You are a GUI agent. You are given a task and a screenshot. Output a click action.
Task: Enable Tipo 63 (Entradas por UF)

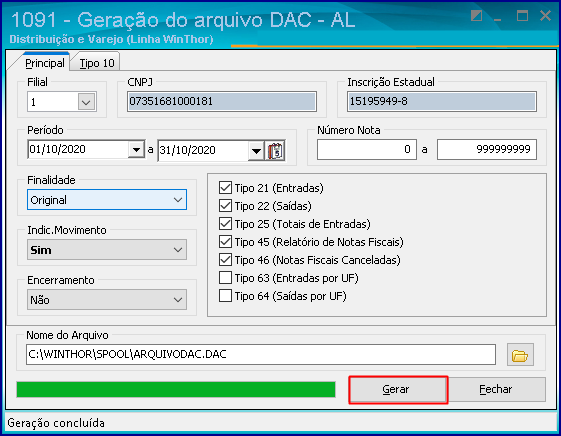tap(225, 278)
